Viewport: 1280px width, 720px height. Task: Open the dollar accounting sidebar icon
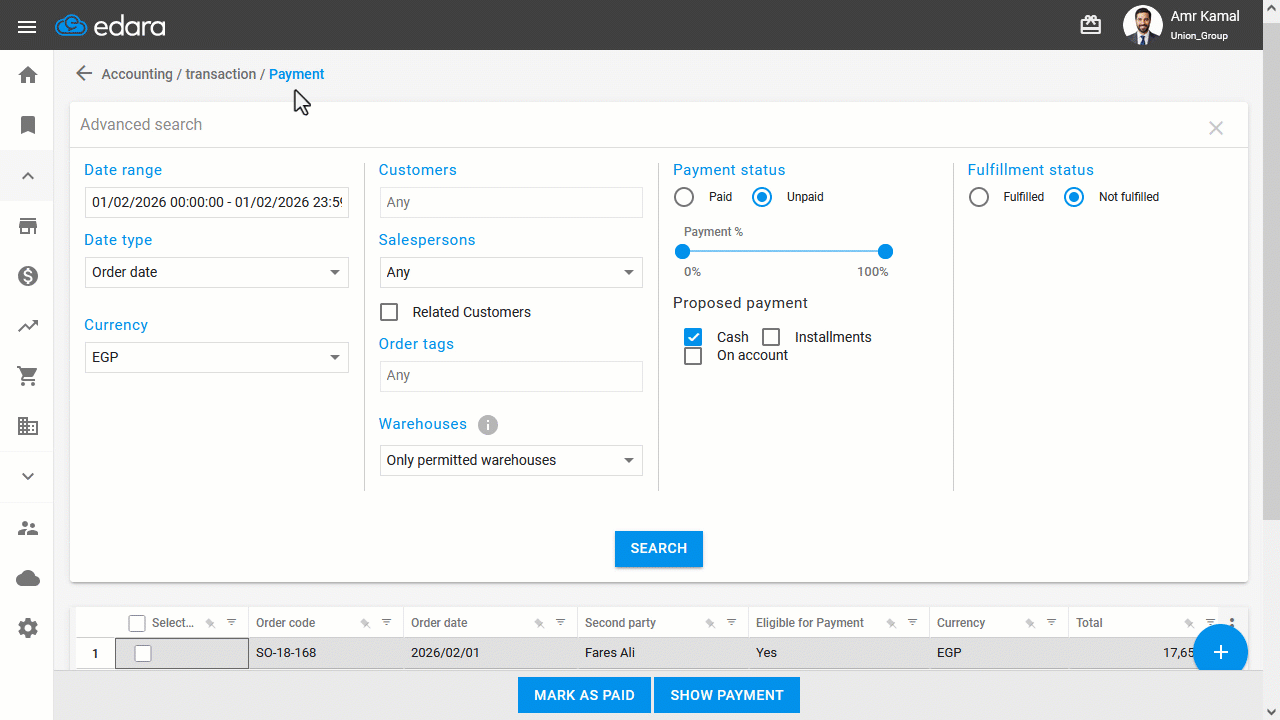click(28, 276)
